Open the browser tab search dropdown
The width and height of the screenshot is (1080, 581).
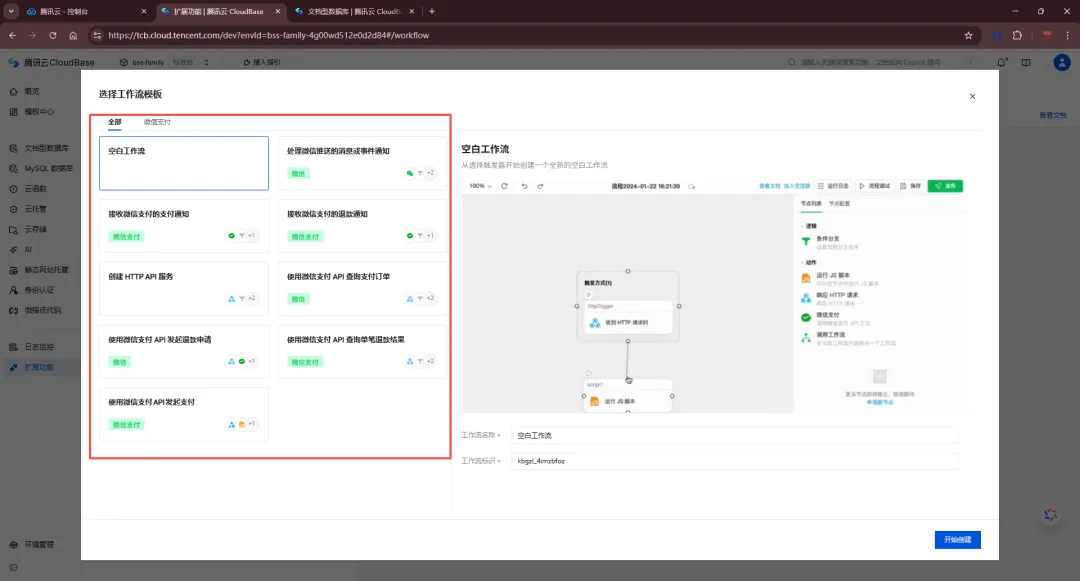pos(11,12)
